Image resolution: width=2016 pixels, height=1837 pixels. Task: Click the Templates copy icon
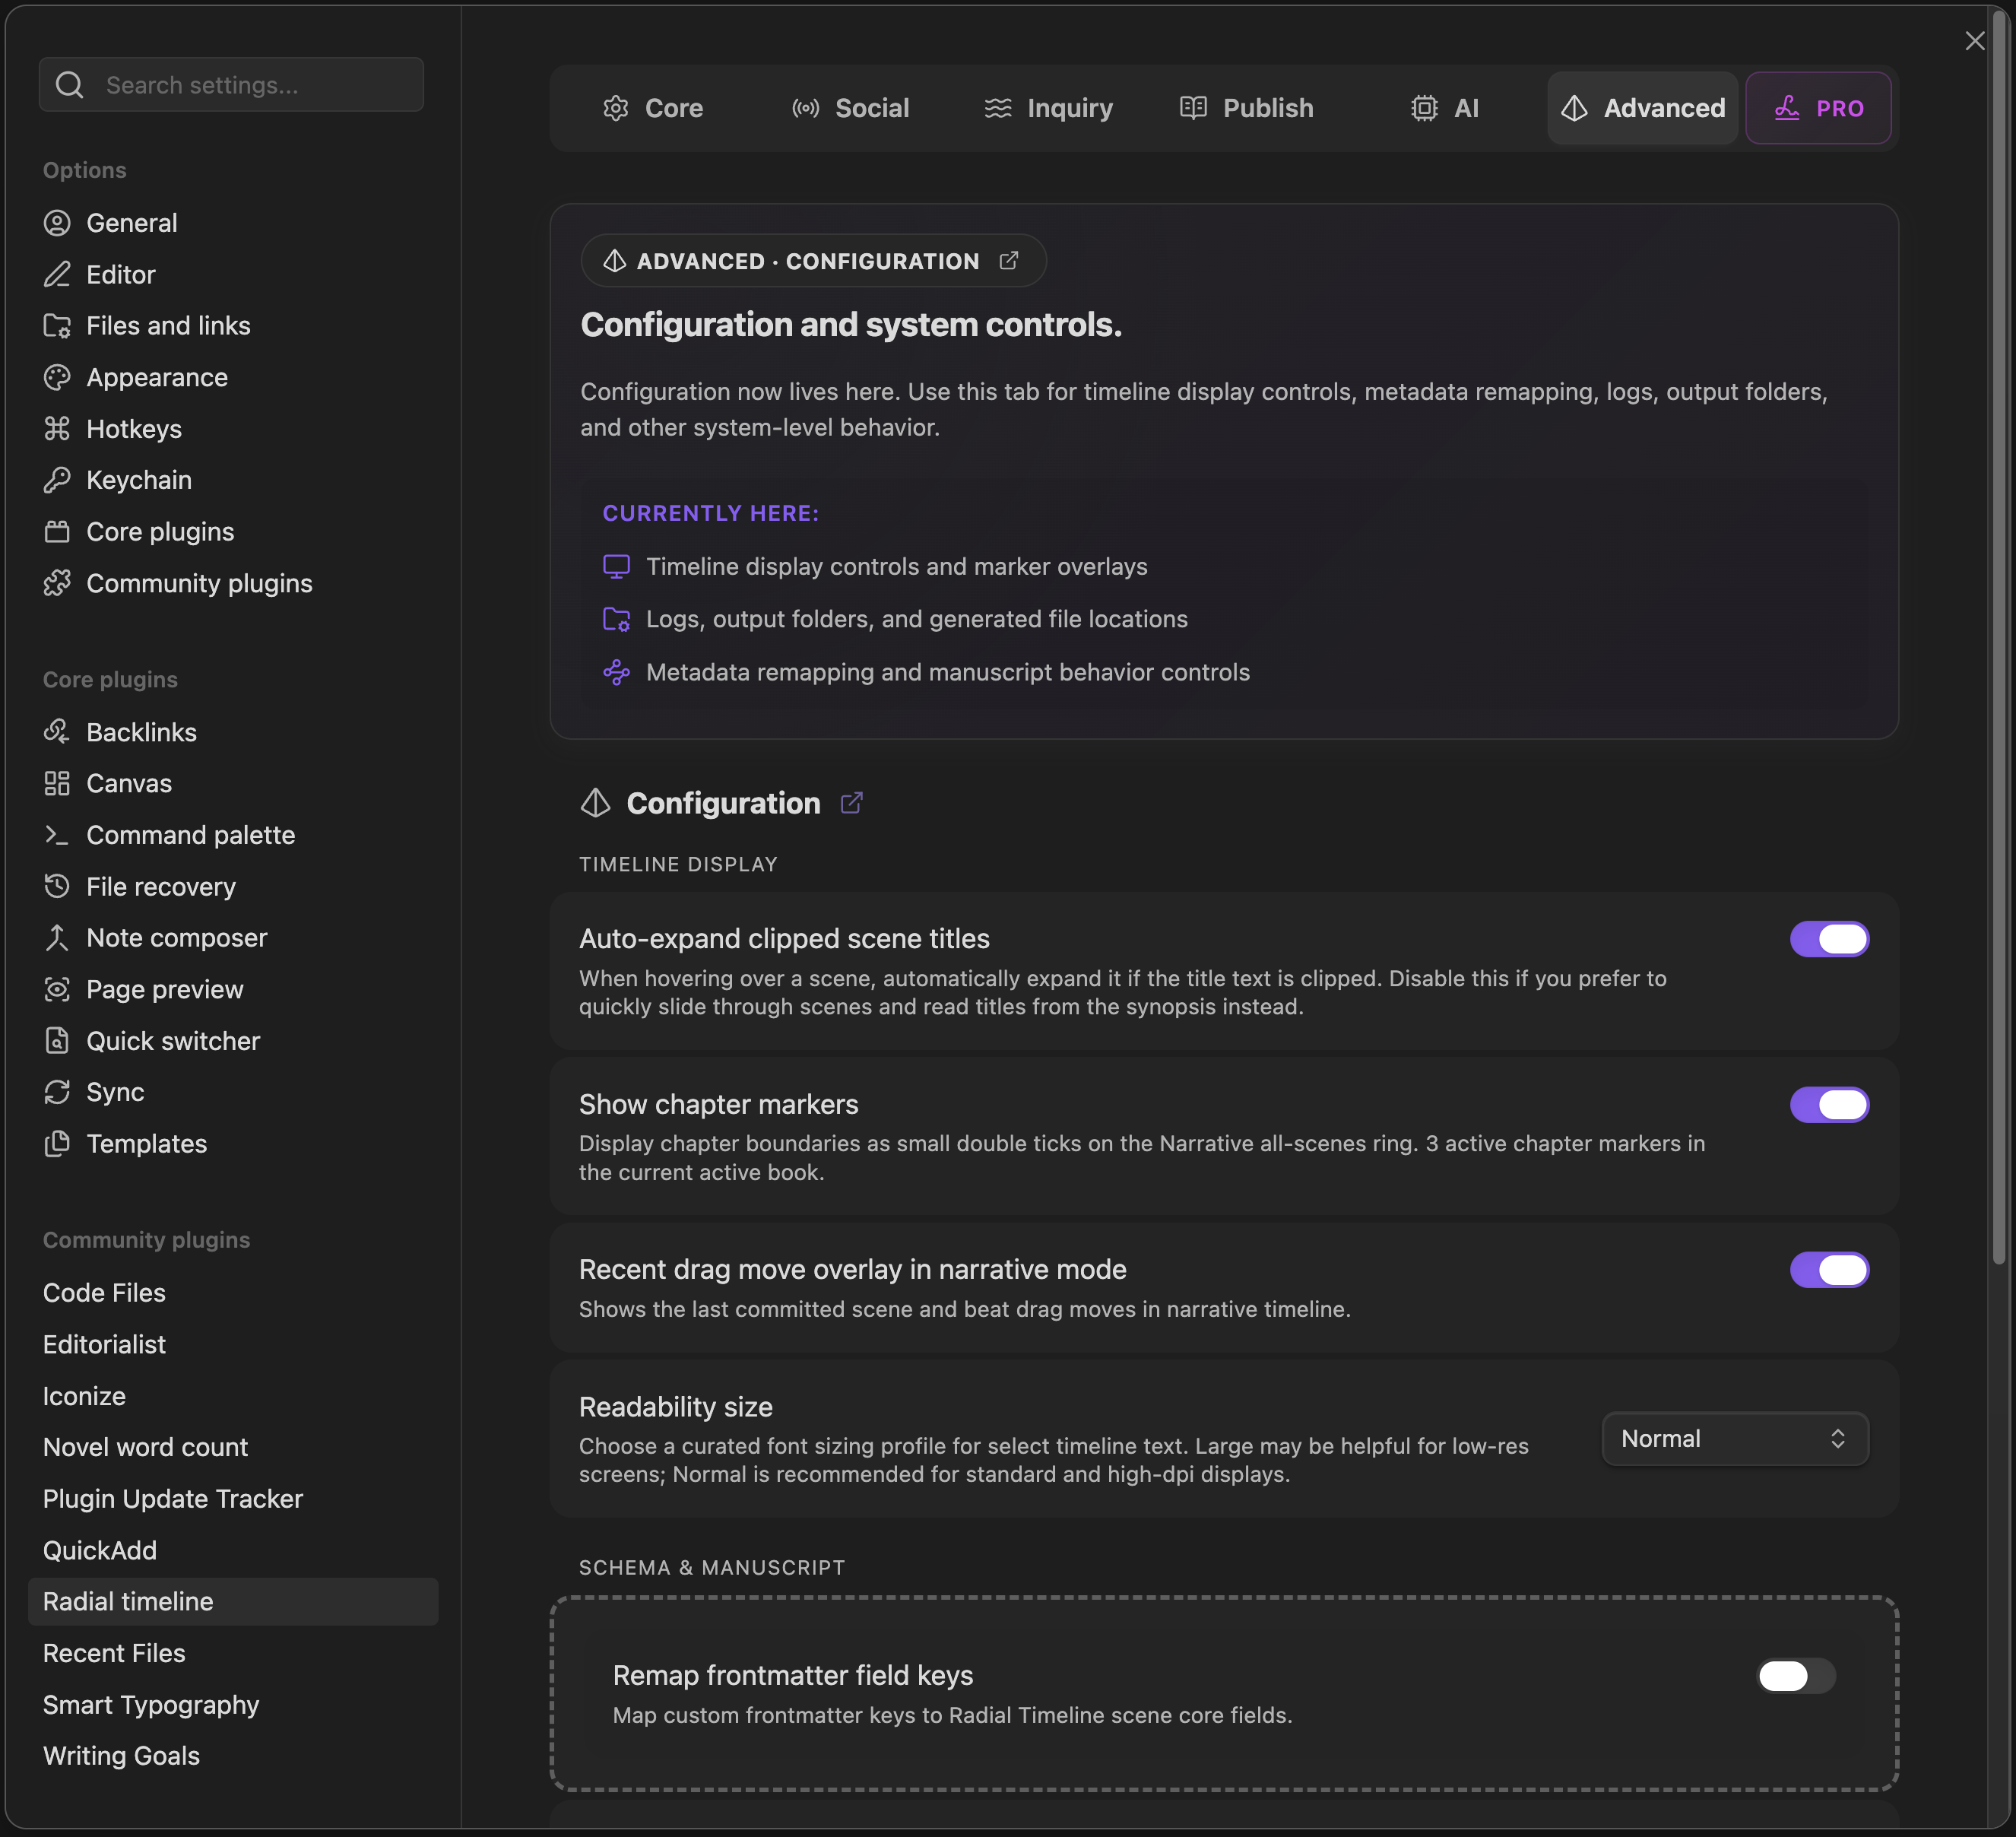(x=57, y=1144)
